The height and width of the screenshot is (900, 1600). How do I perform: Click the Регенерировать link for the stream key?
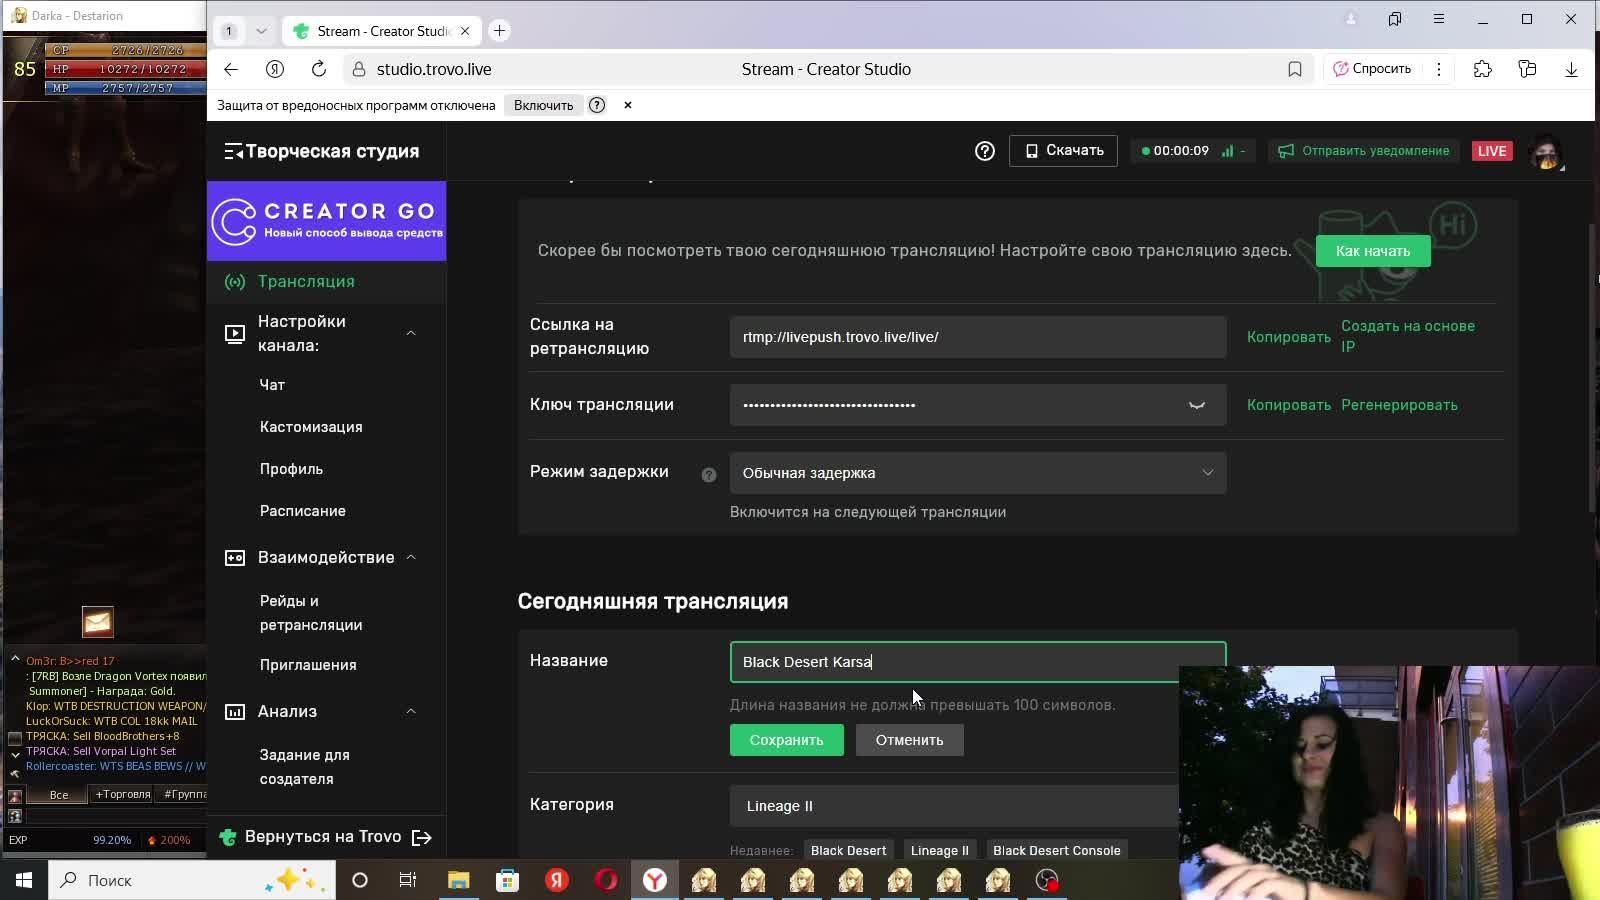[1399, 405]
